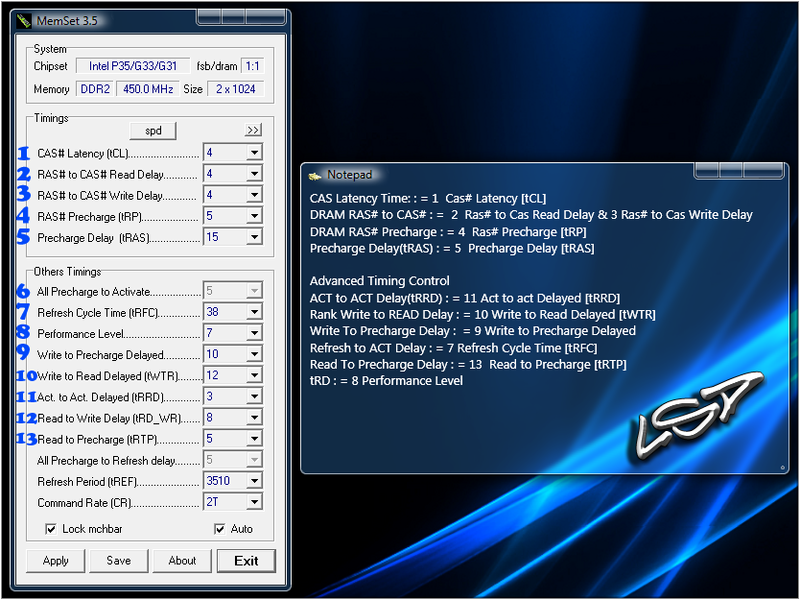Click the Exit button
Image resolution: width=800 pixels, height=600 pixels.
tap(246, 561)
